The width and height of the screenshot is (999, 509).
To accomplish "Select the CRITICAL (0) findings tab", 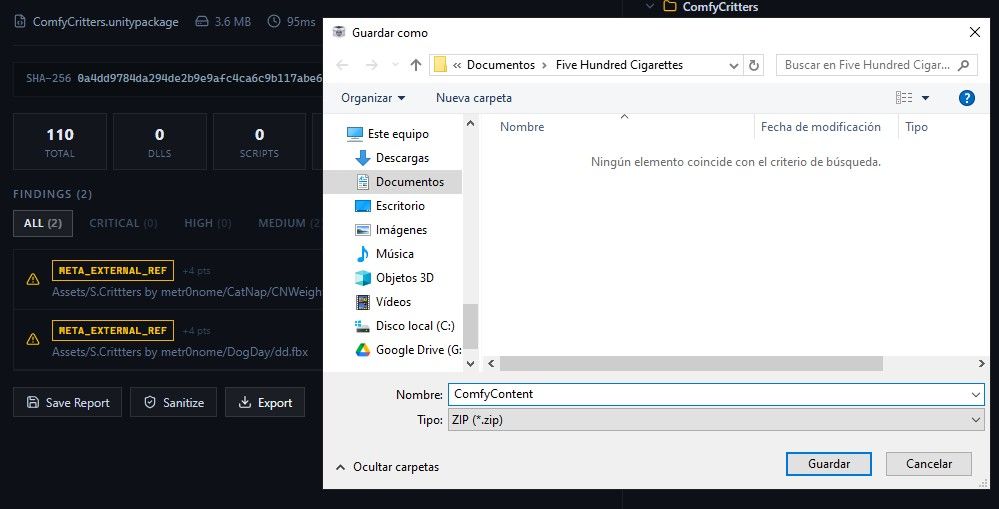I will pyautogui.click(x=123, y=224).
